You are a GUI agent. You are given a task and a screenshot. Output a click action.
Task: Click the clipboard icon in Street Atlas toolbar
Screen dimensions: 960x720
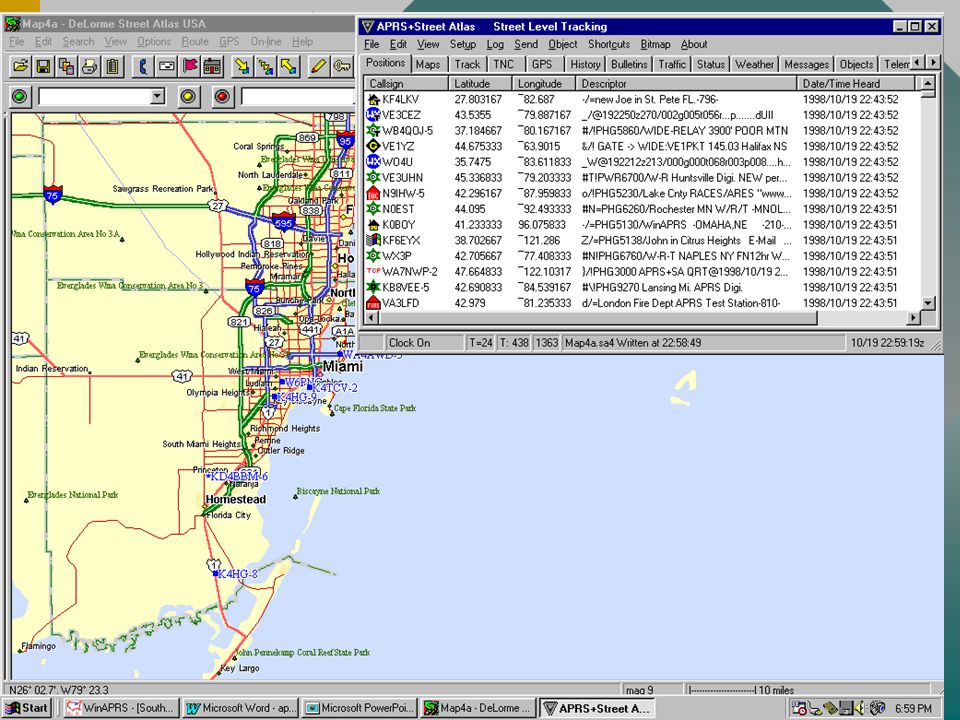pos(113,66)
